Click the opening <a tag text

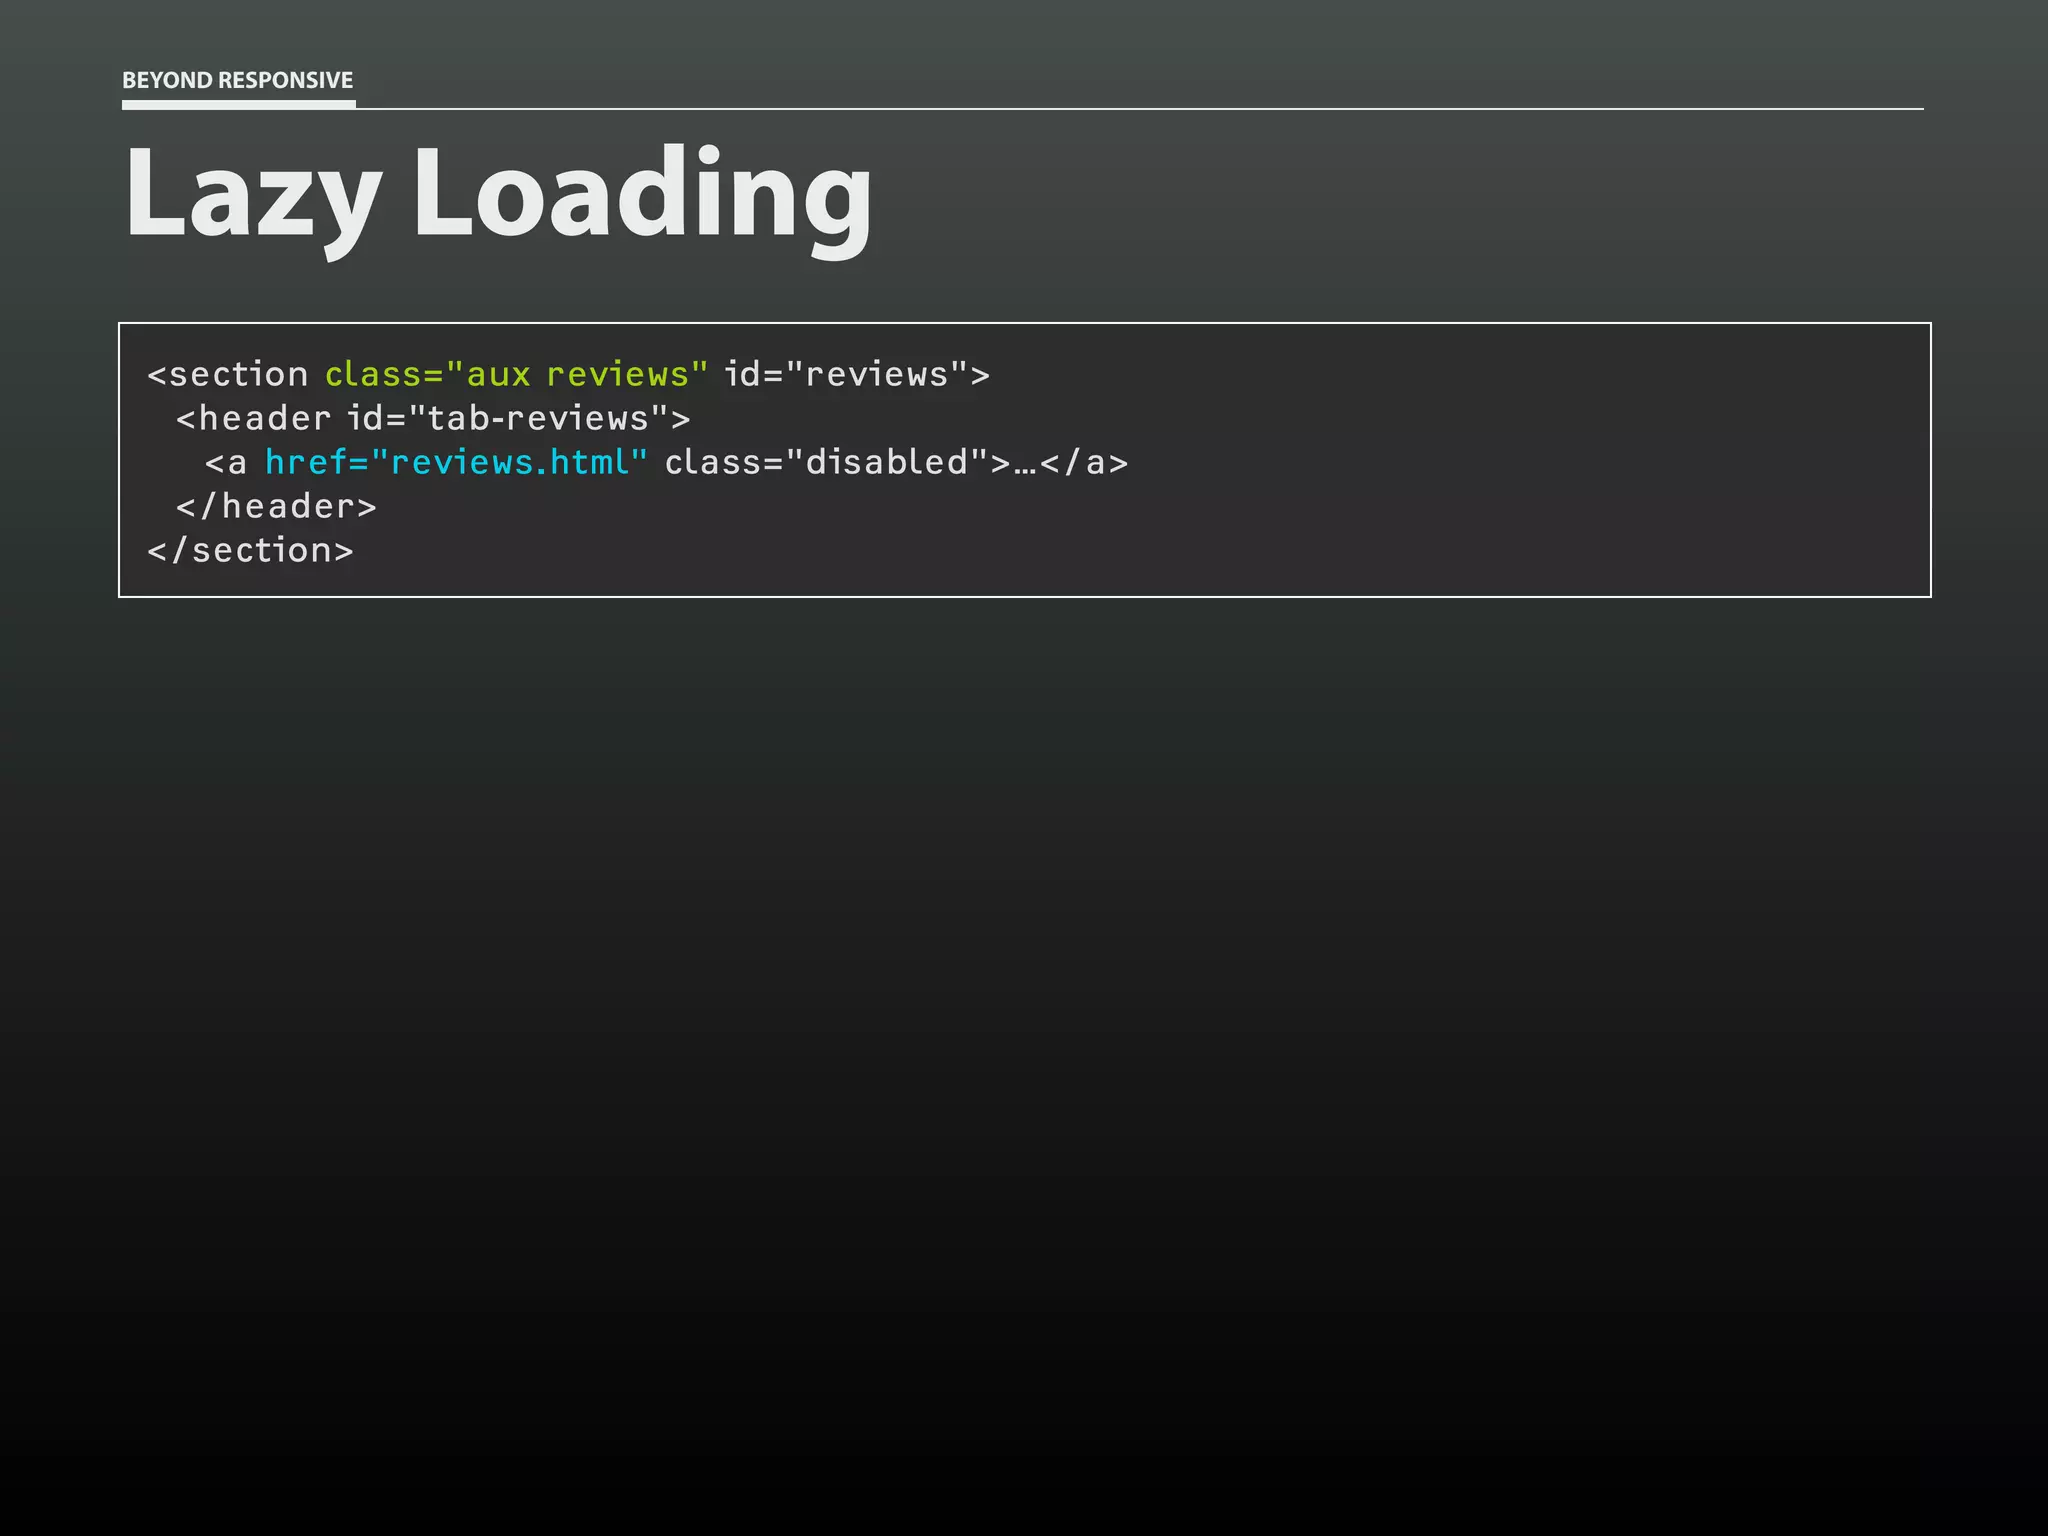[x=226, y=462]
